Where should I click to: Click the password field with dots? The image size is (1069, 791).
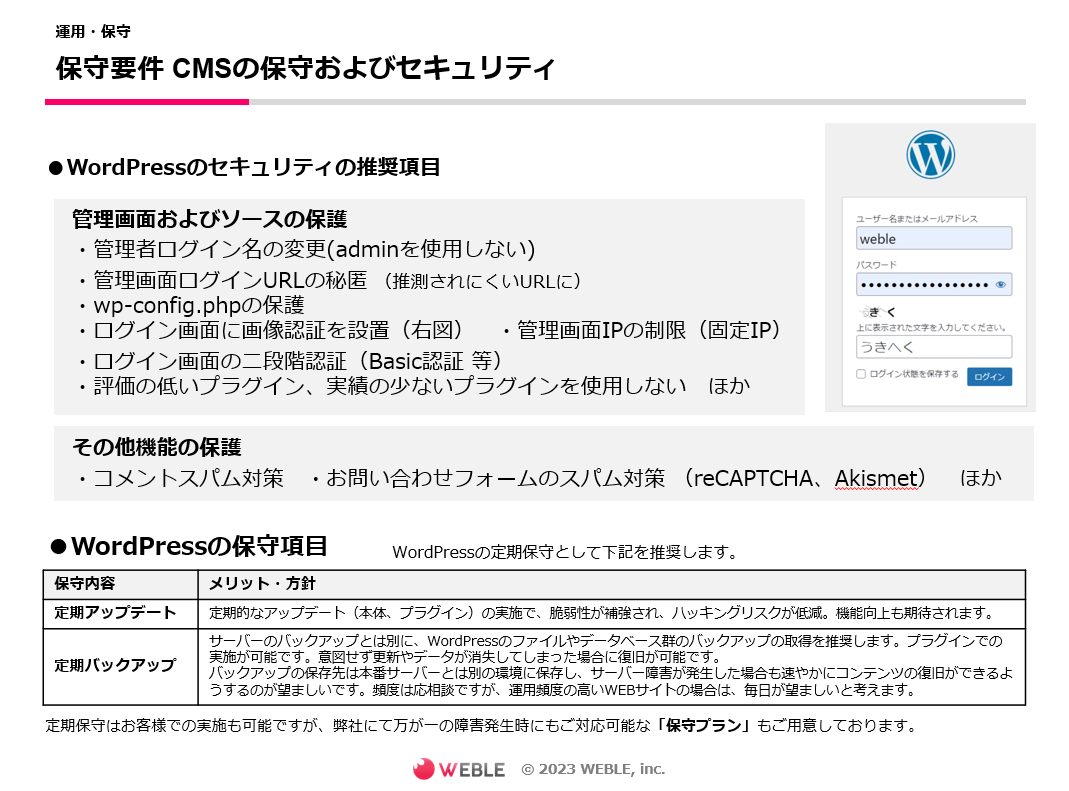click(x=933, y=284)
